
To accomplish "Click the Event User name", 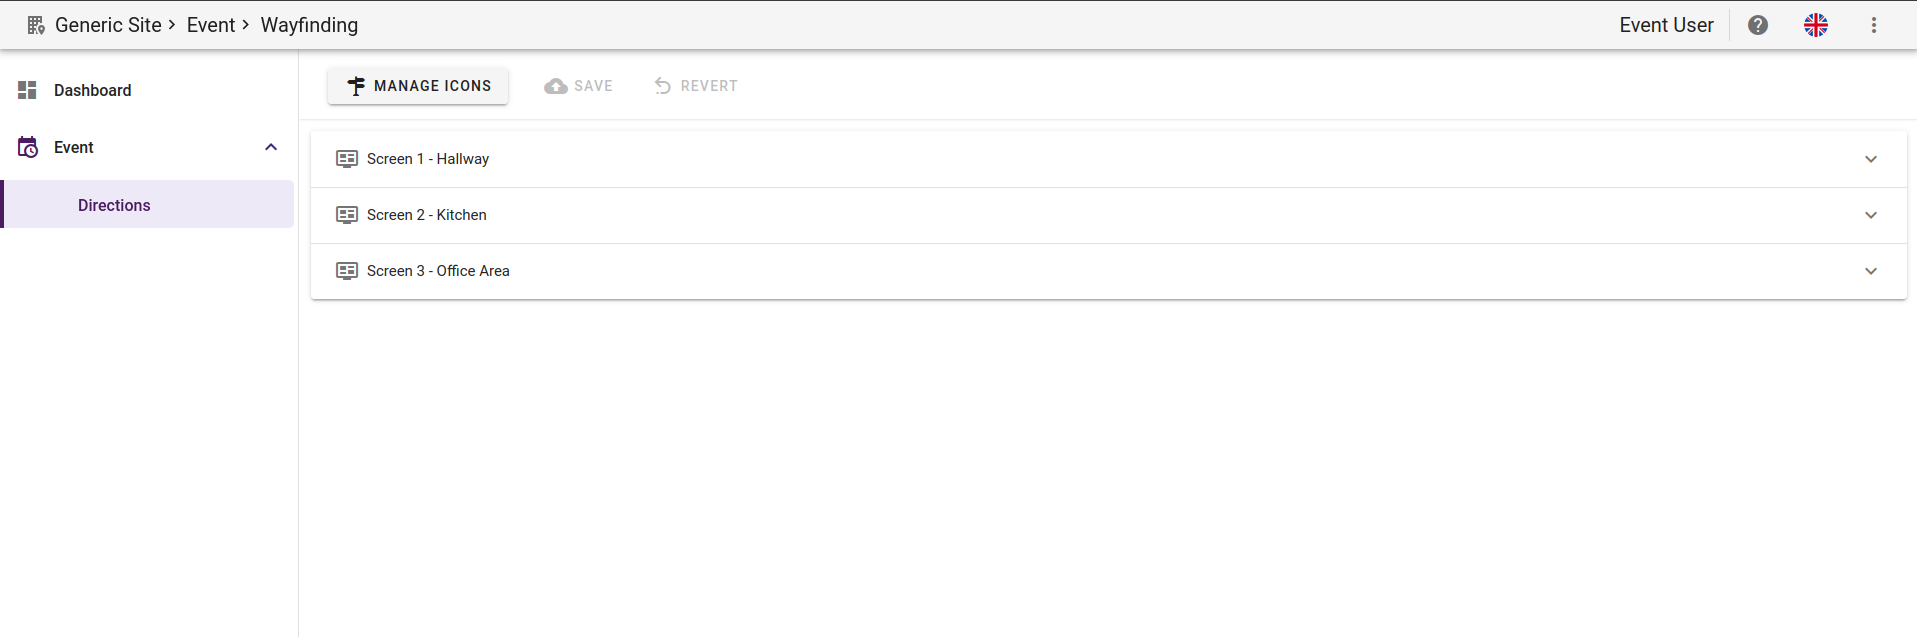I will tap(1665, 25).
